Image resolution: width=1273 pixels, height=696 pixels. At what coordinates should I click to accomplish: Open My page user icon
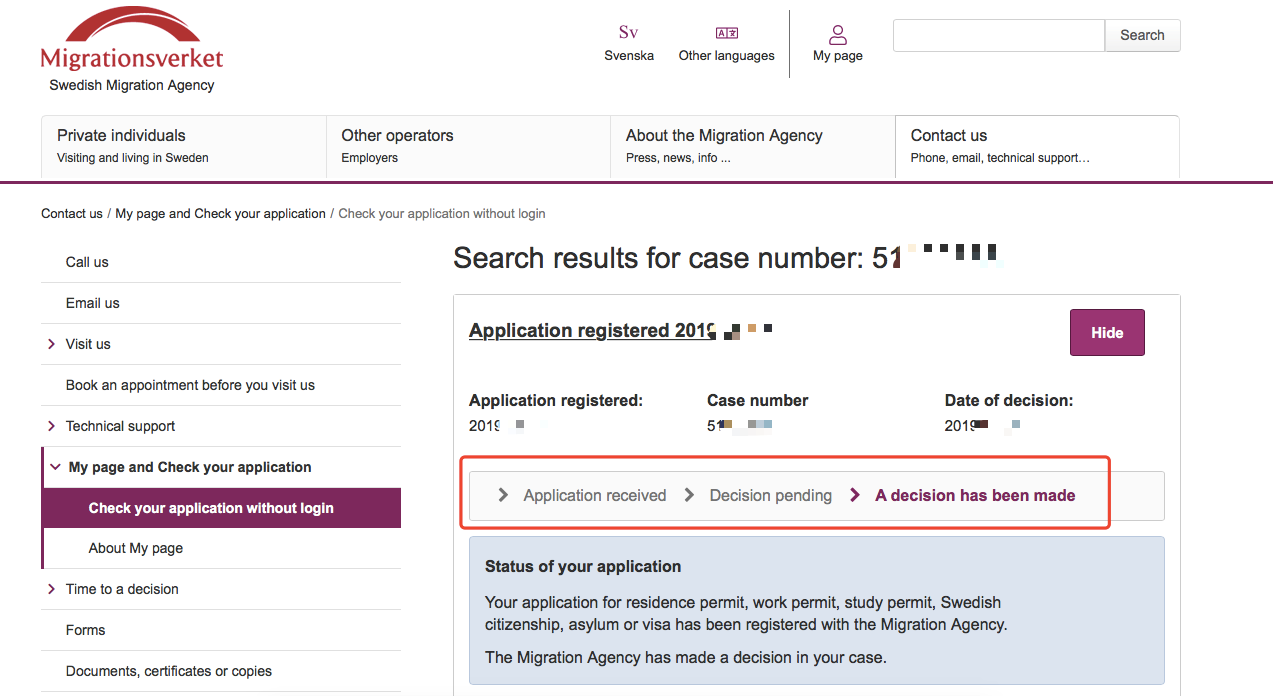coord(838,35)
